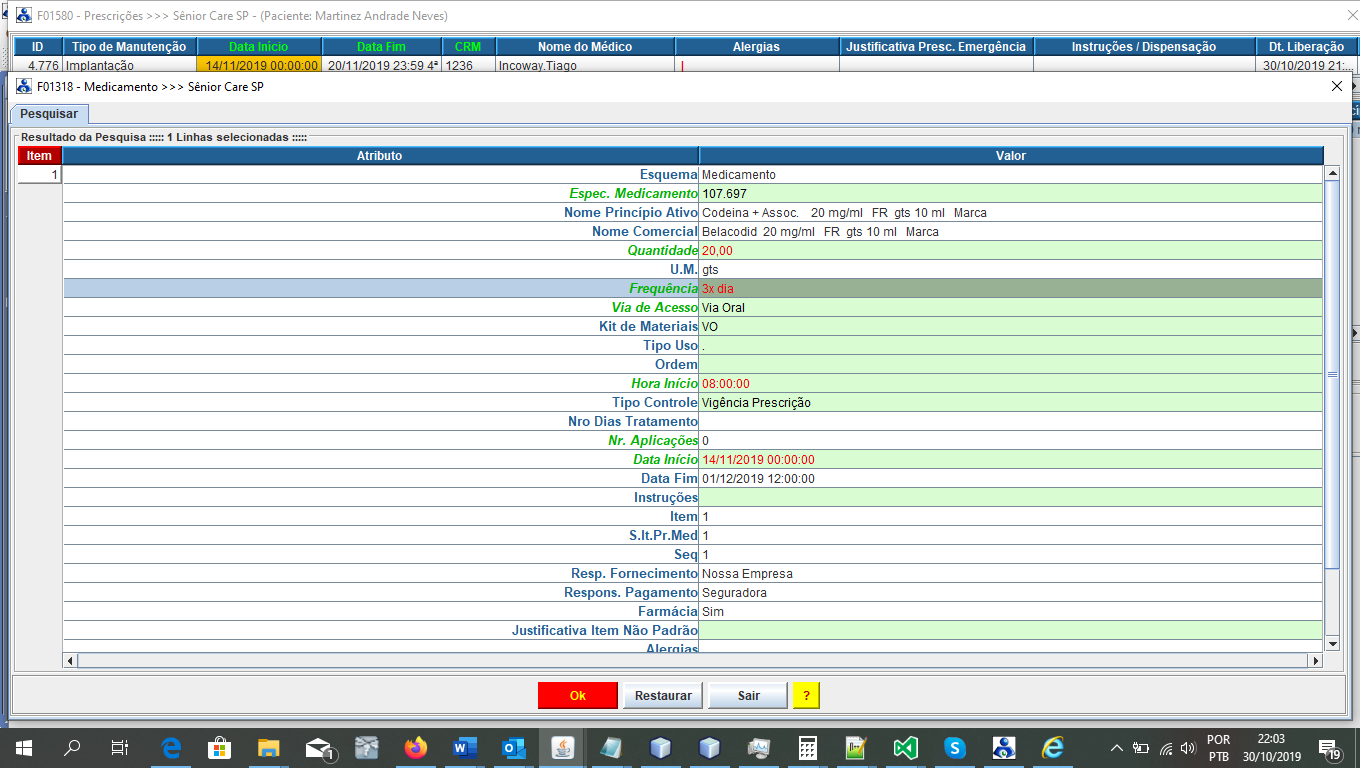
Task: Launch Internet Explorer from the taskbar
Action: [1053, 747]
